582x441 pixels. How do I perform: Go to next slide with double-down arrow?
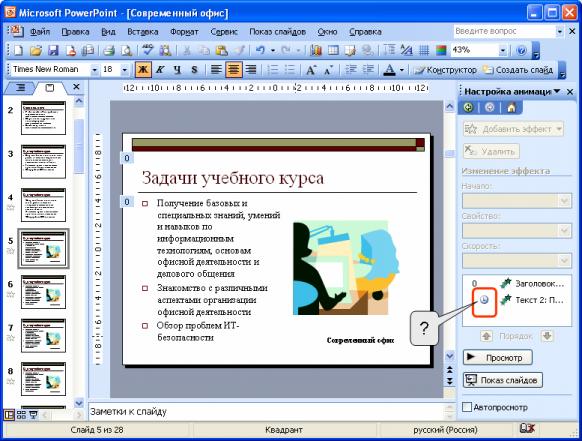[449, 381]
